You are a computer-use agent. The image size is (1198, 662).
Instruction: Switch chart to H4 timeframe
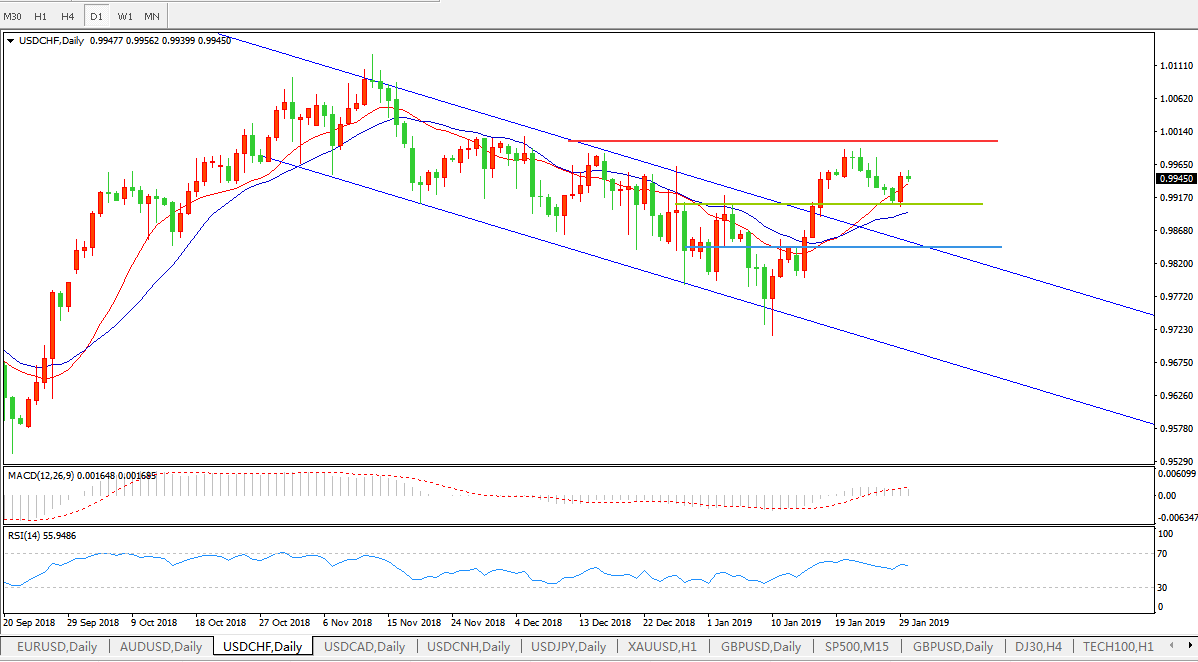point(68,16)
